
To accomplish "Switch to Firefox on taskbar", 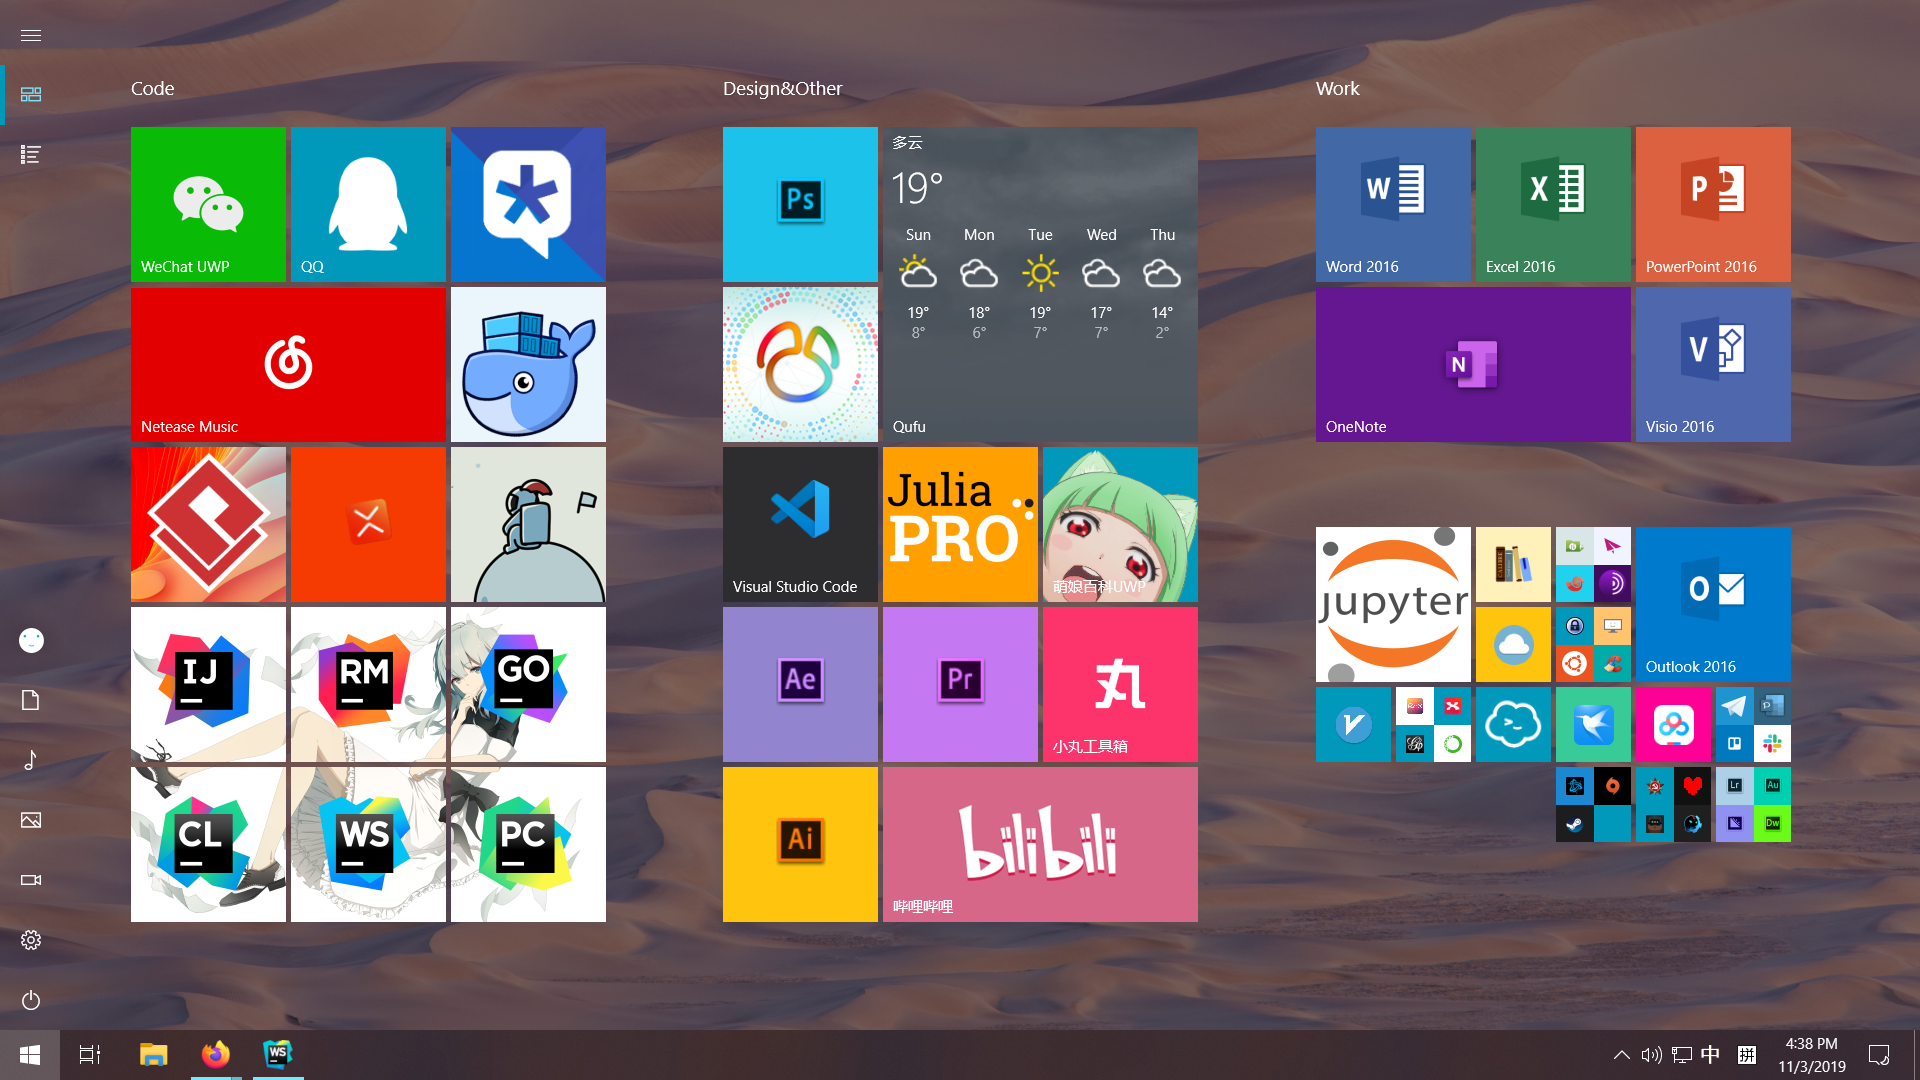I will pyautogui.click(x=216, y=1055).
